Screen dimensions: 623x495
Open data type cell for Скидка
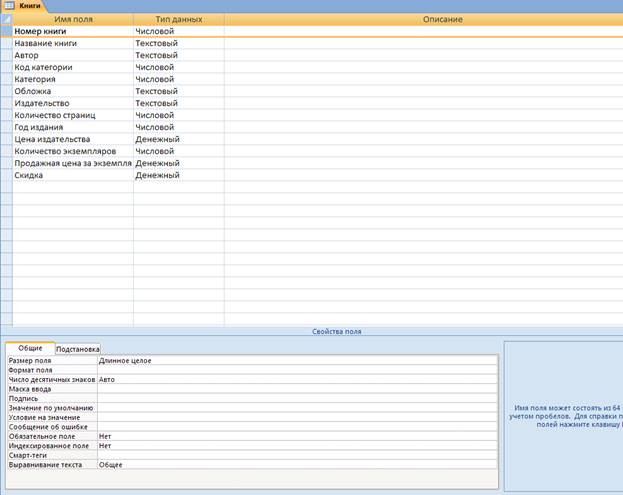[x=178, y=175]
